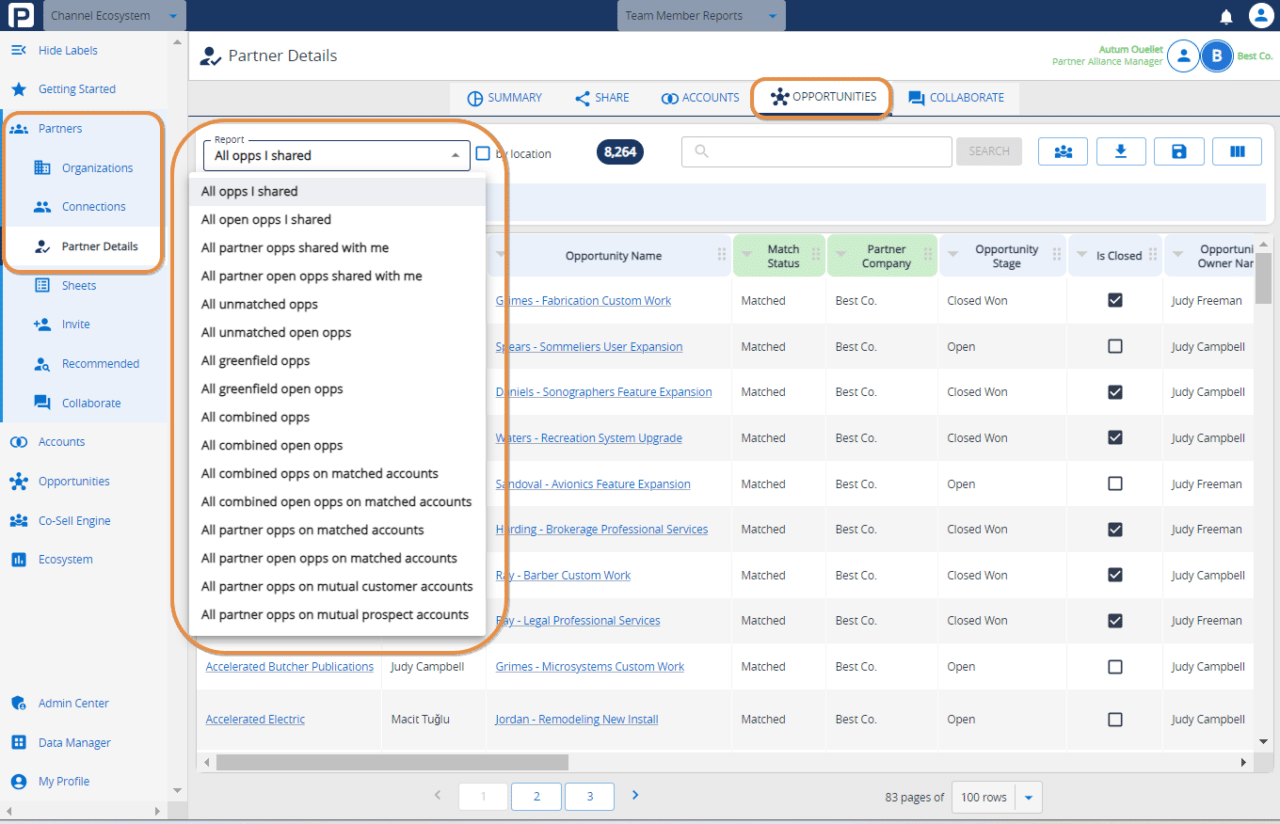Go to page 3 of results
1280x824 pixels.
589,796
